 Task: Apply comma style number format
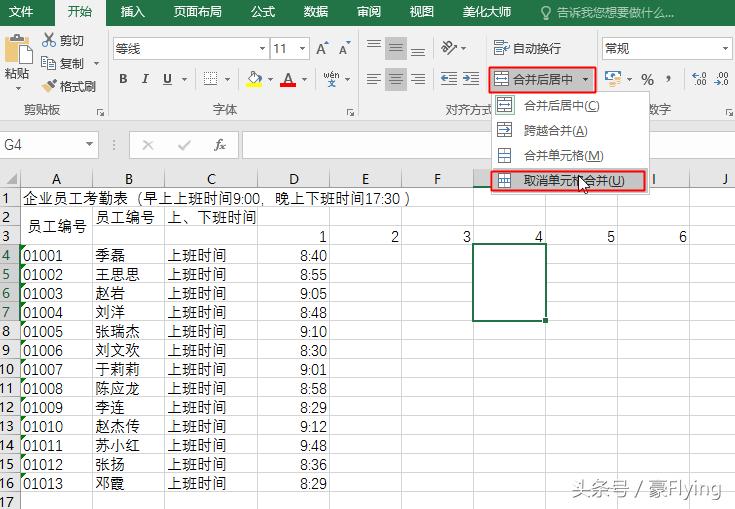pyautogui.click(x=669, y=79)
